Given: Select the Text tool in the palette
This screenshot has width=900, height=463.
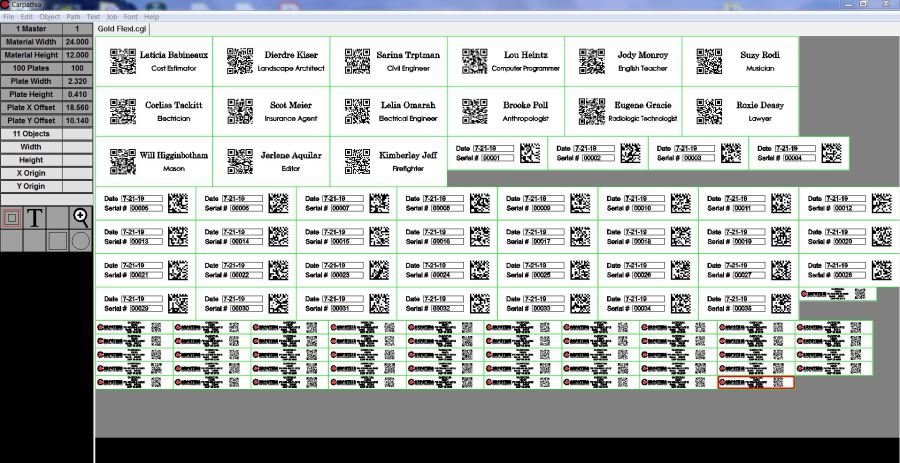Looking at the screenshot, I should click(x=34, y=218).
